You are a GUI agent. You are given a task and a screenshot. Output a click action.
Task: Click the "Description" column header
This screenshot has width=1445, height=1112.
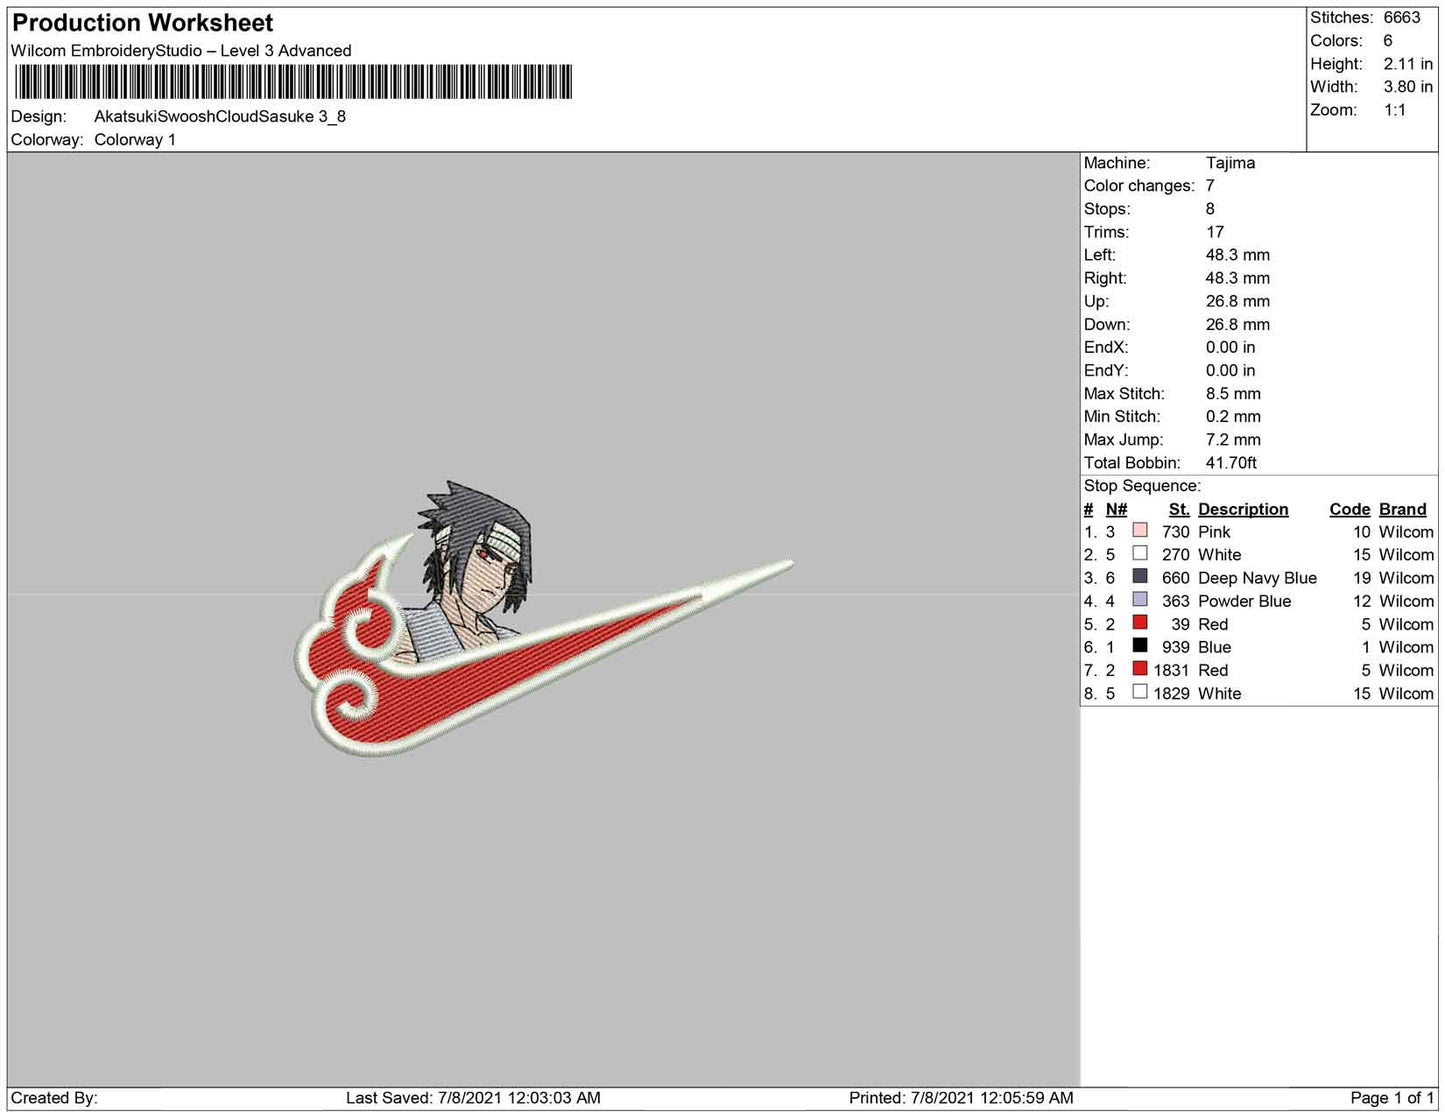click(x=1243, y=509)
